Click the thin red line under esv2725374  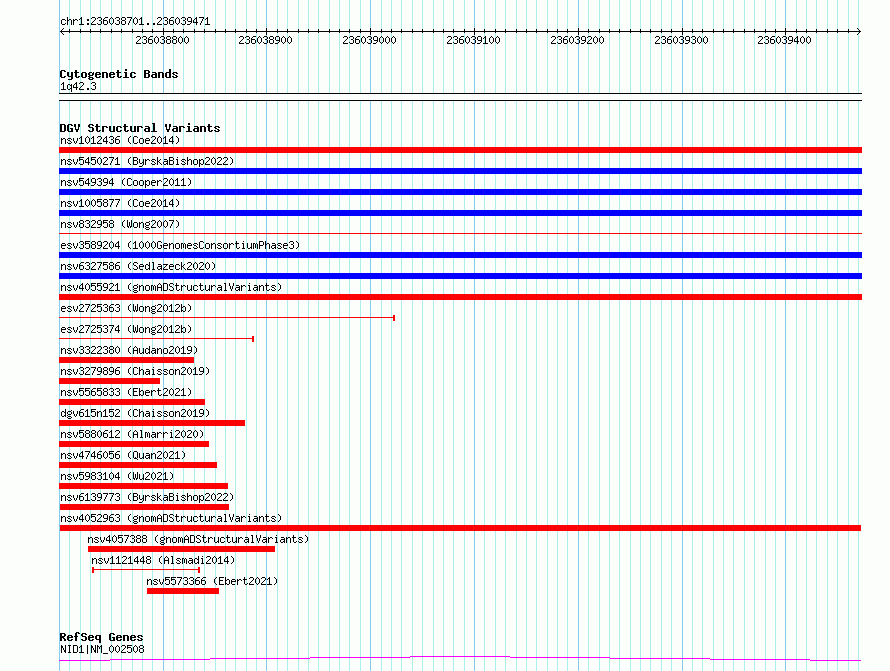[157, 339]
